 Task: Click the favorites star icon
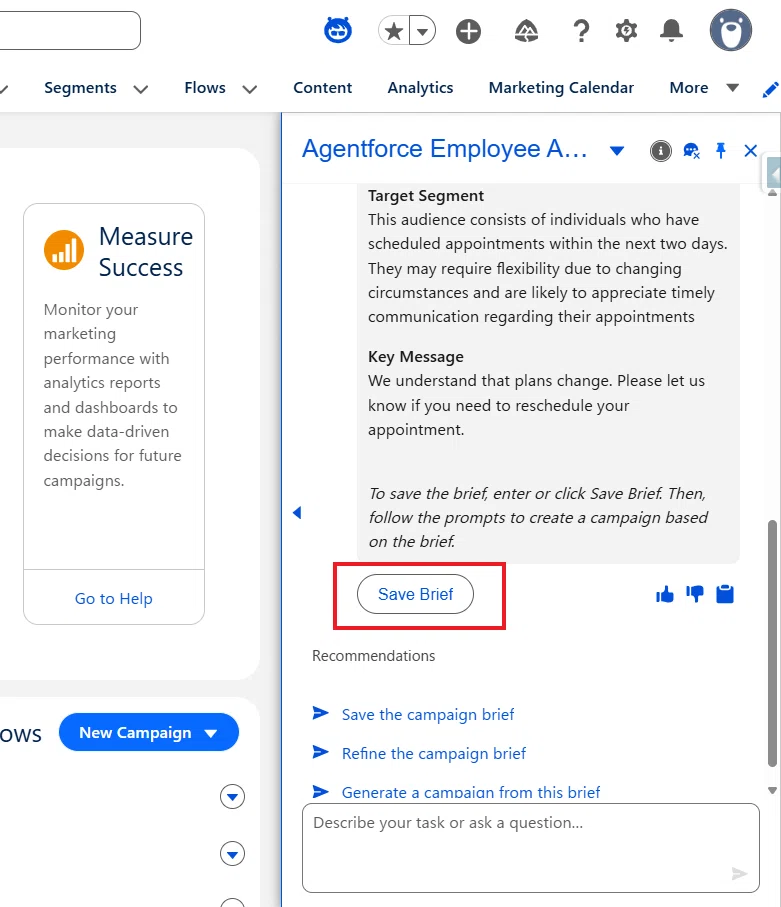coord(394,31)
